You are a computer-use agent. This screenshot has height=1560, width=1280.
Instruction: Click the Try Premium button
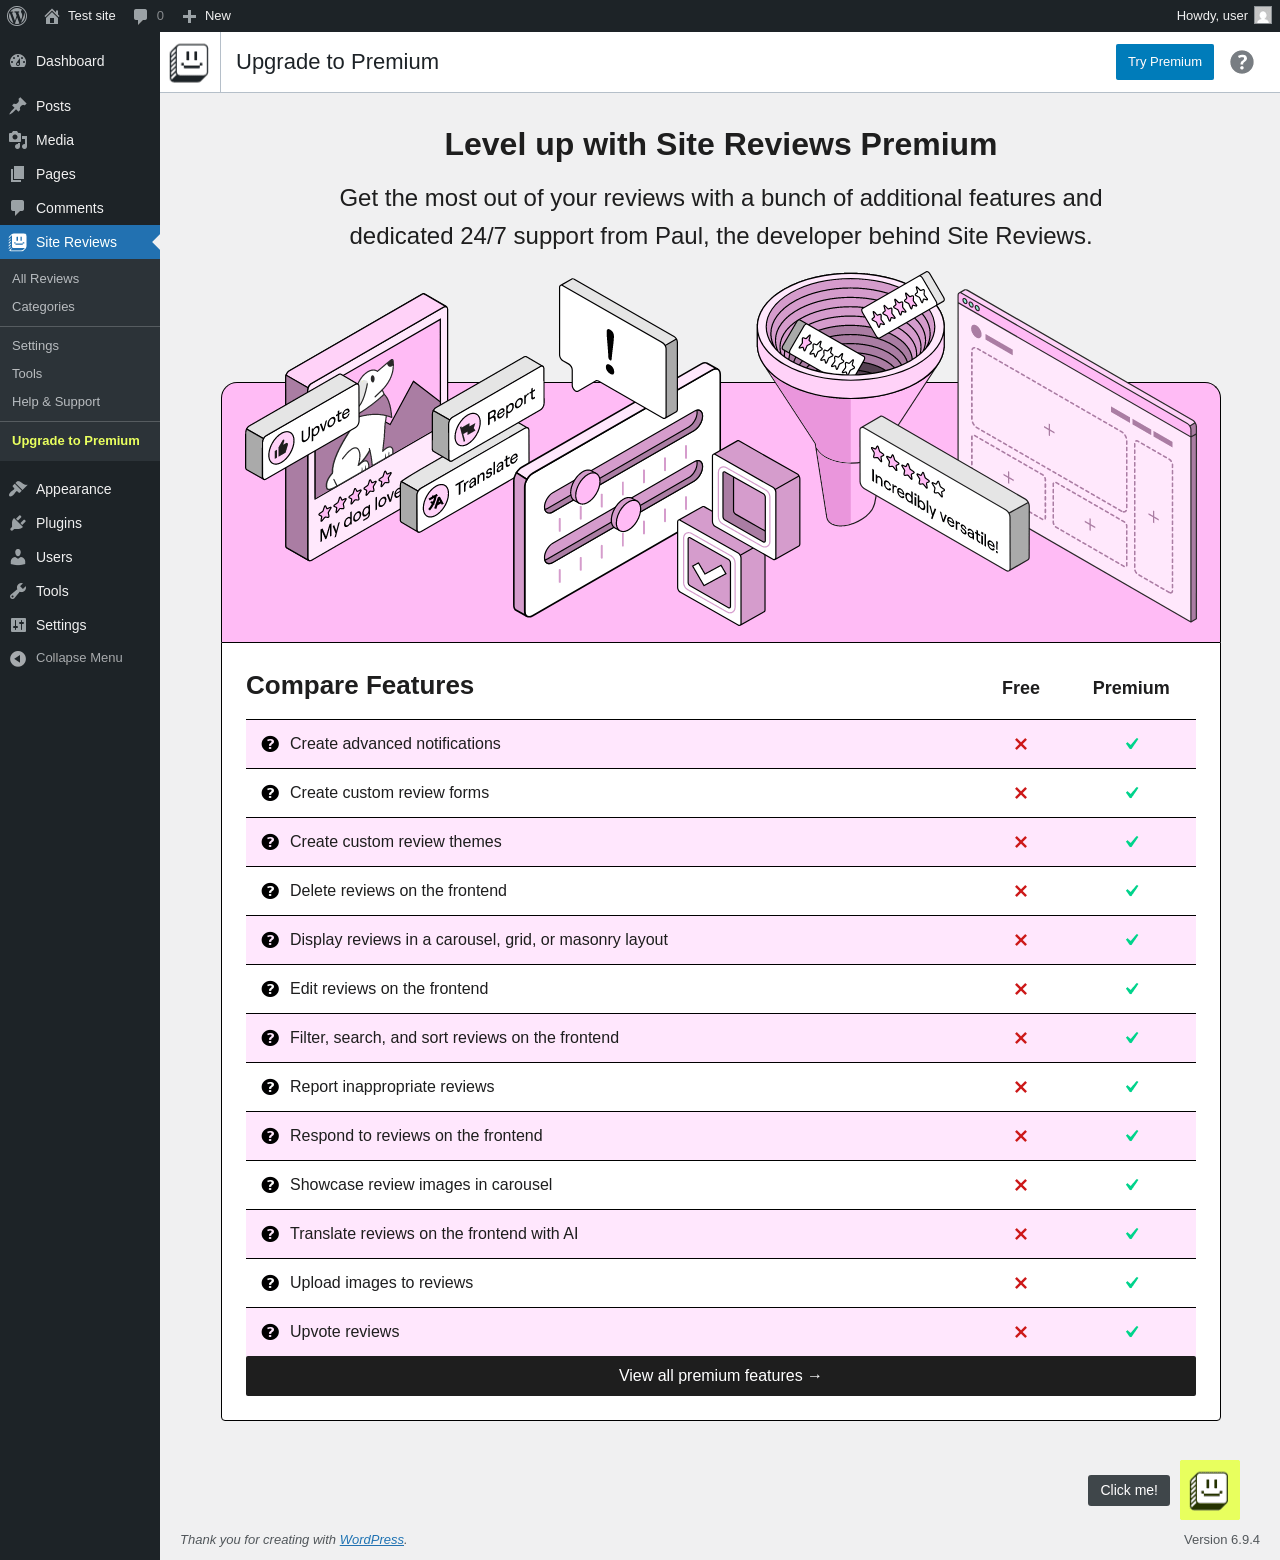click(1165, 62)
